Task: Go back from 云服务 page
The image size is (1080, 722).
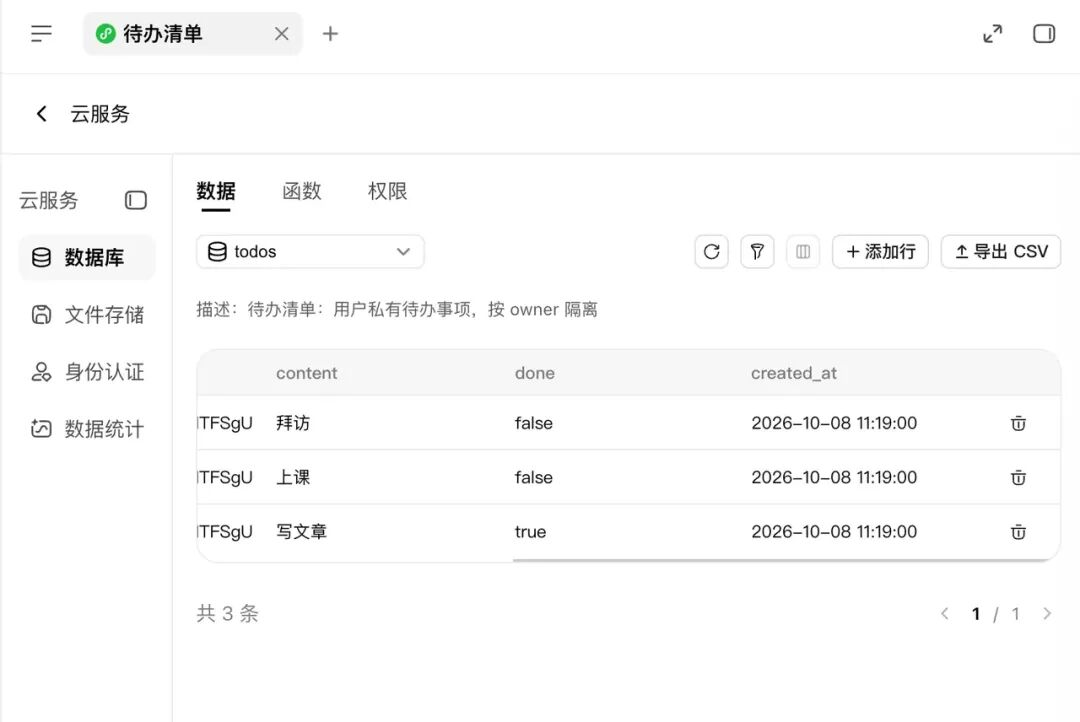Action: (x=41, y=114)
